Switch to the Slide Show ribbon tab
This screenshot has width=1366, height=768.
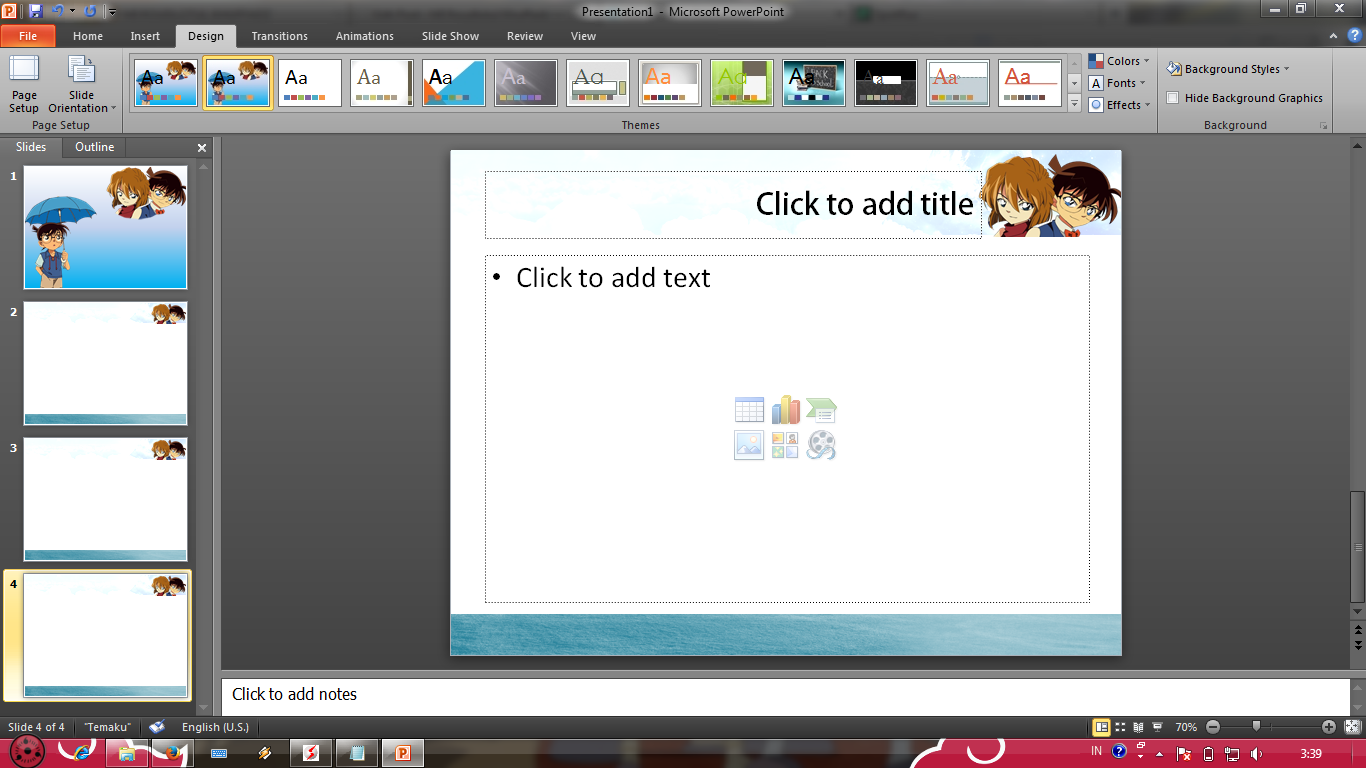450,36
